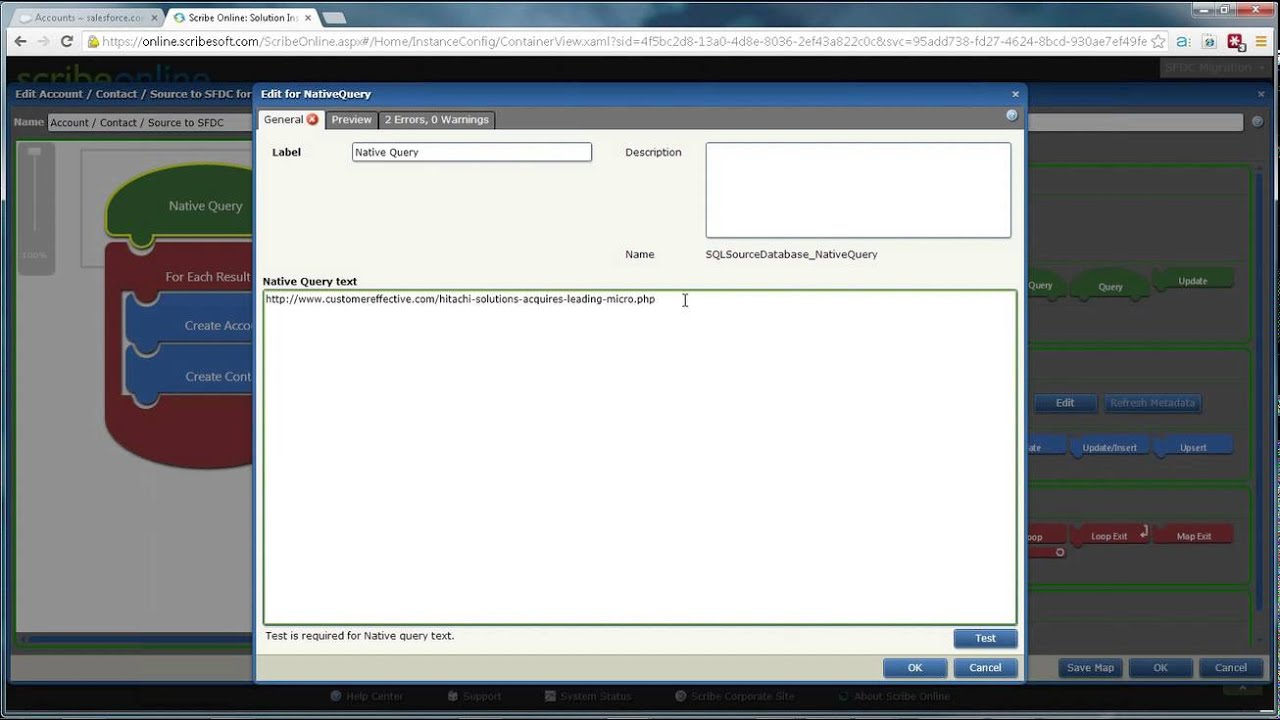
Task: Click the Test button
Action: click(x=985, y=638)
